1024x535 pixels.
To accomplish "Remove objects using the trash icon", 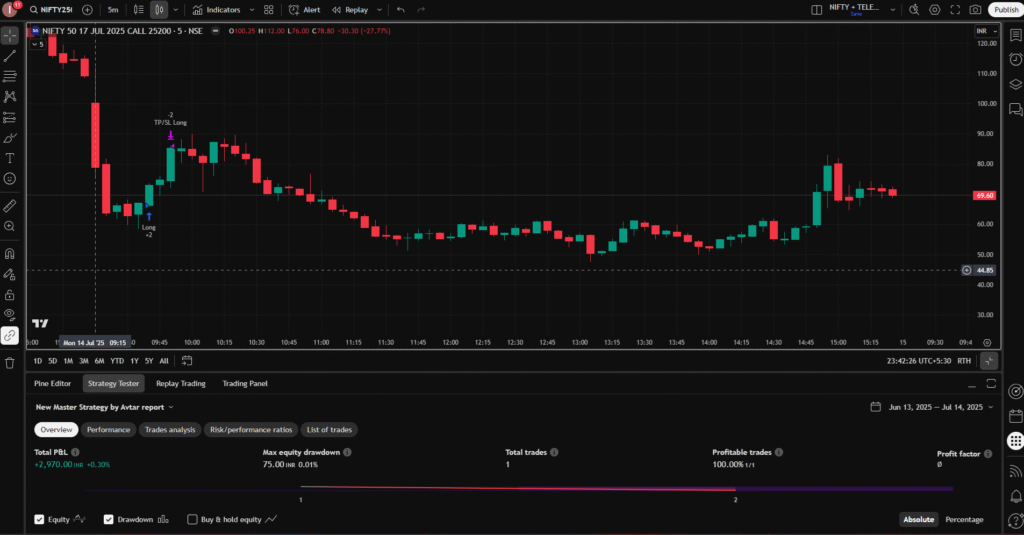I will coord(10,363).
